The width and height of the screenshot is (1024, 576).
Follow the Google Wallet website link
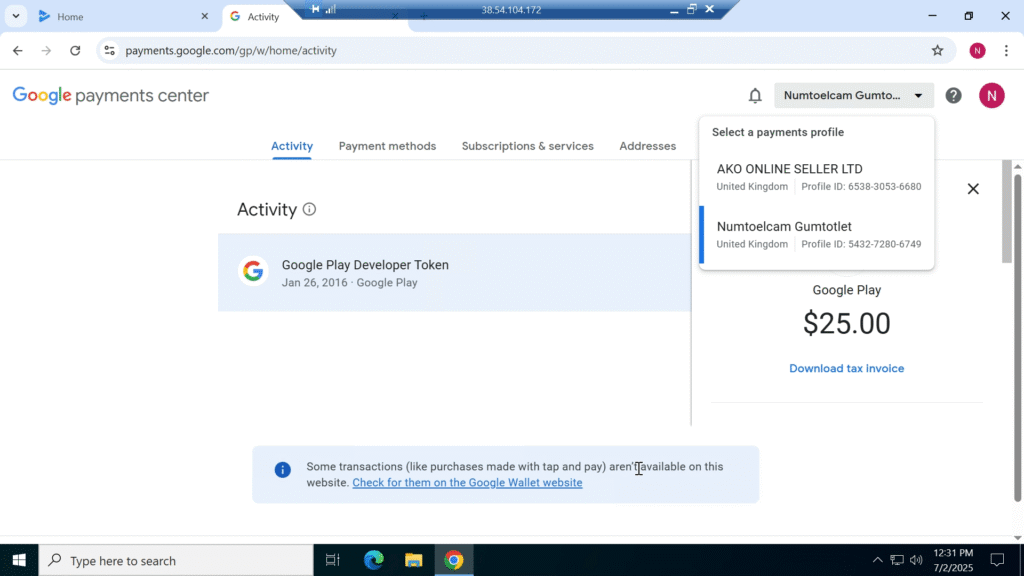(x=467, y=483)
